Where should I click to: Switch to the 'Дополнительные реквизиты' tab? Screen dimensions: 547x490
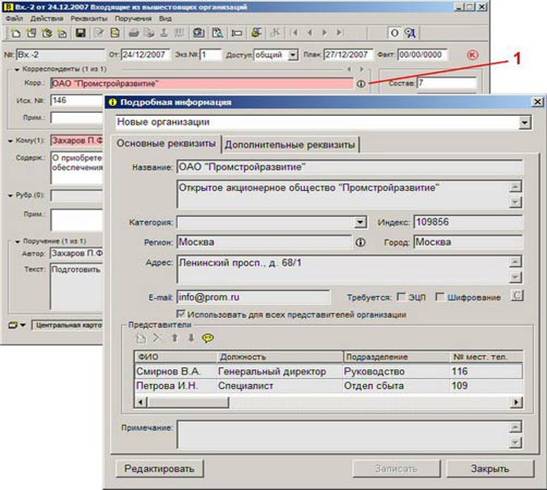(290, 144)
